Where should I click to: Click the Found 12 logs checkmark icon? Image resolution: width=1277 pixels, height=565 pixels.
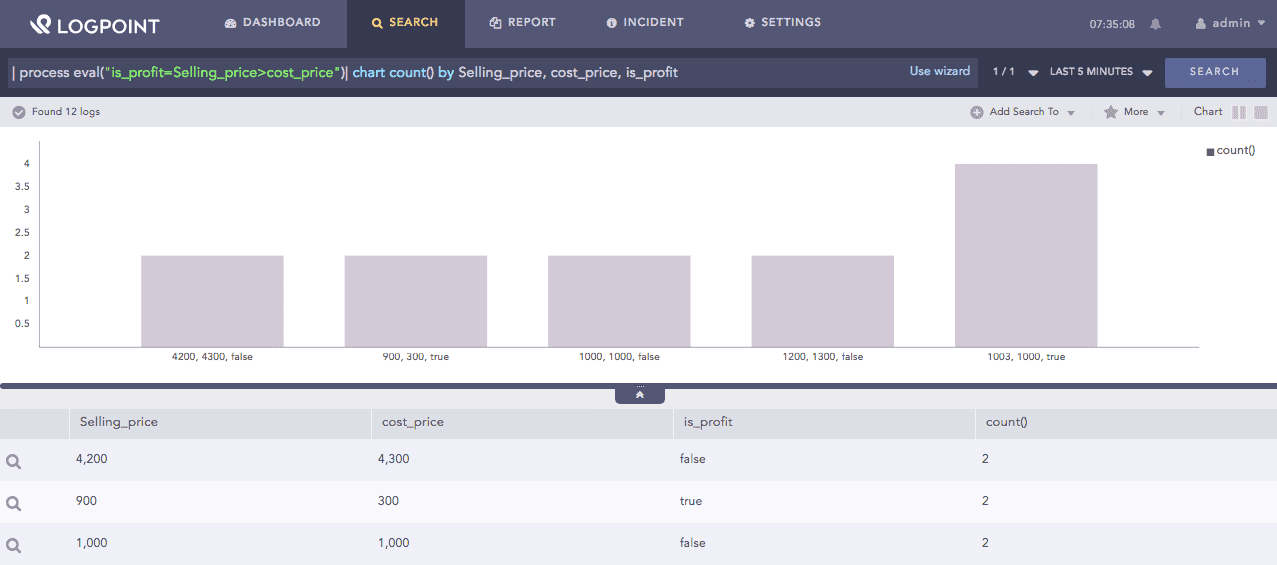click(x=18, y=112)
